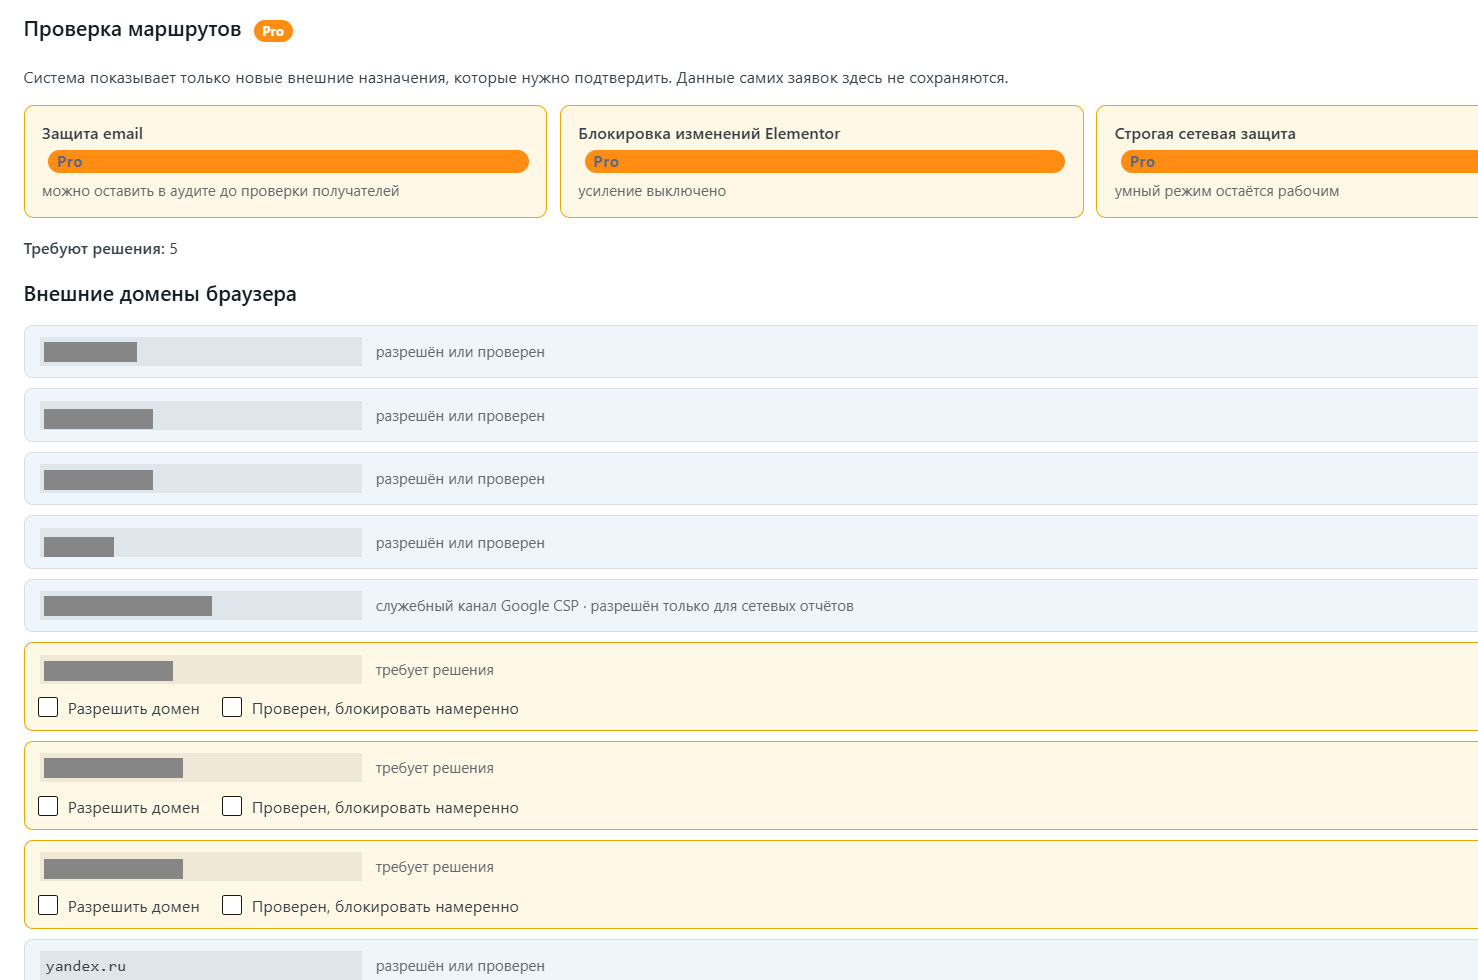Tick 'Проверен, блокировать намеренно' in row below Google CSP row

tap(232, 708)
